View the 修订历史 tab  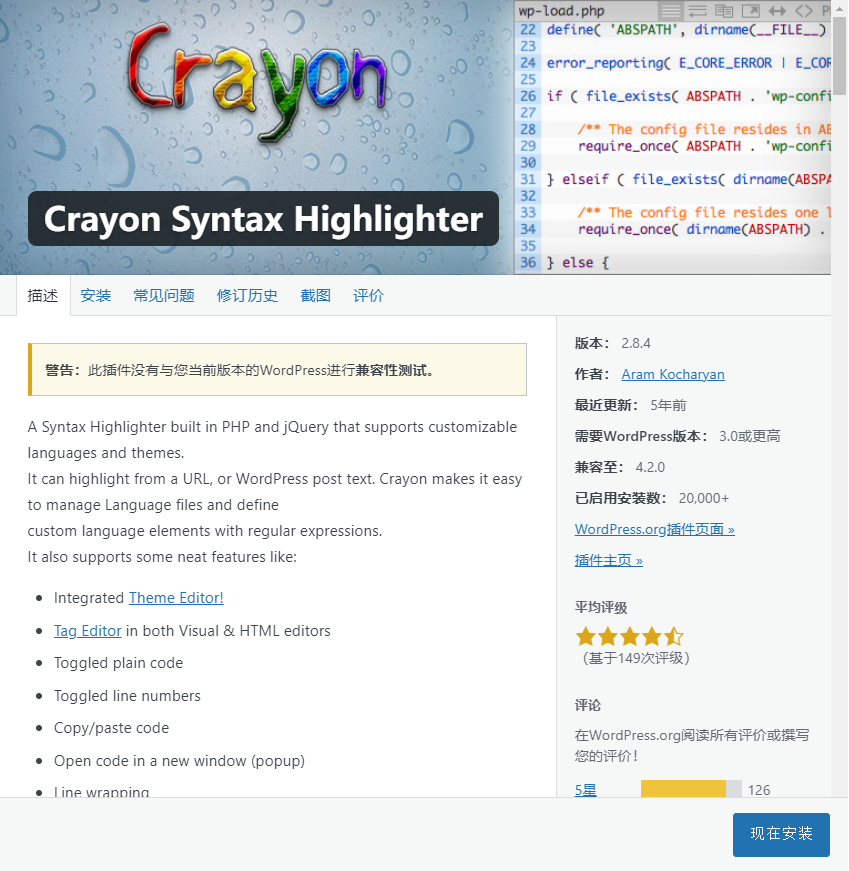pos(247,296)
